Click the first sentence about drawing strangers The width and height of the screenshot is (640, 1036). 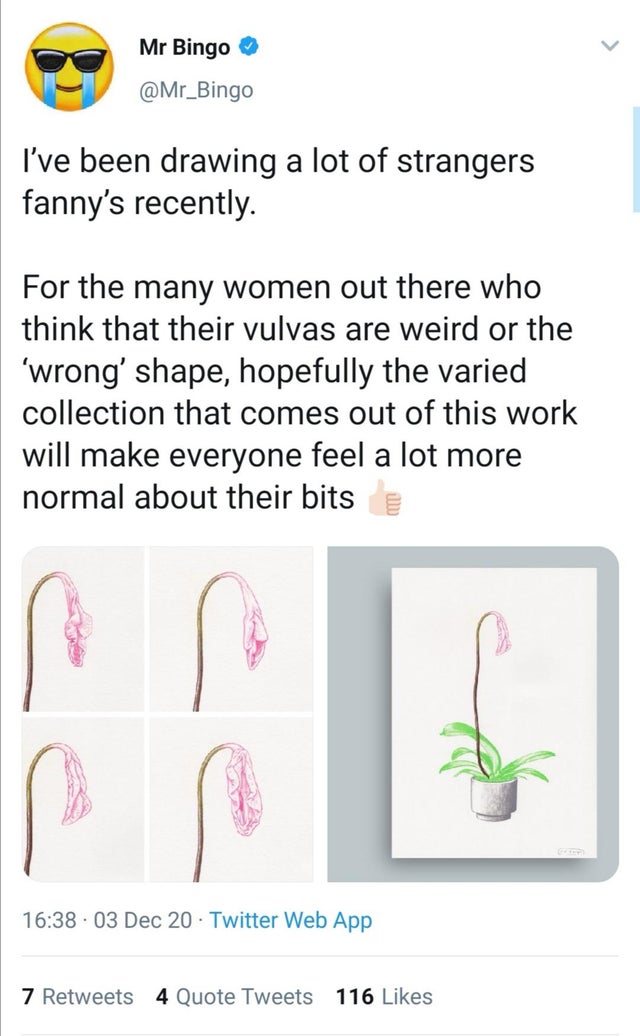pos(278,182)
